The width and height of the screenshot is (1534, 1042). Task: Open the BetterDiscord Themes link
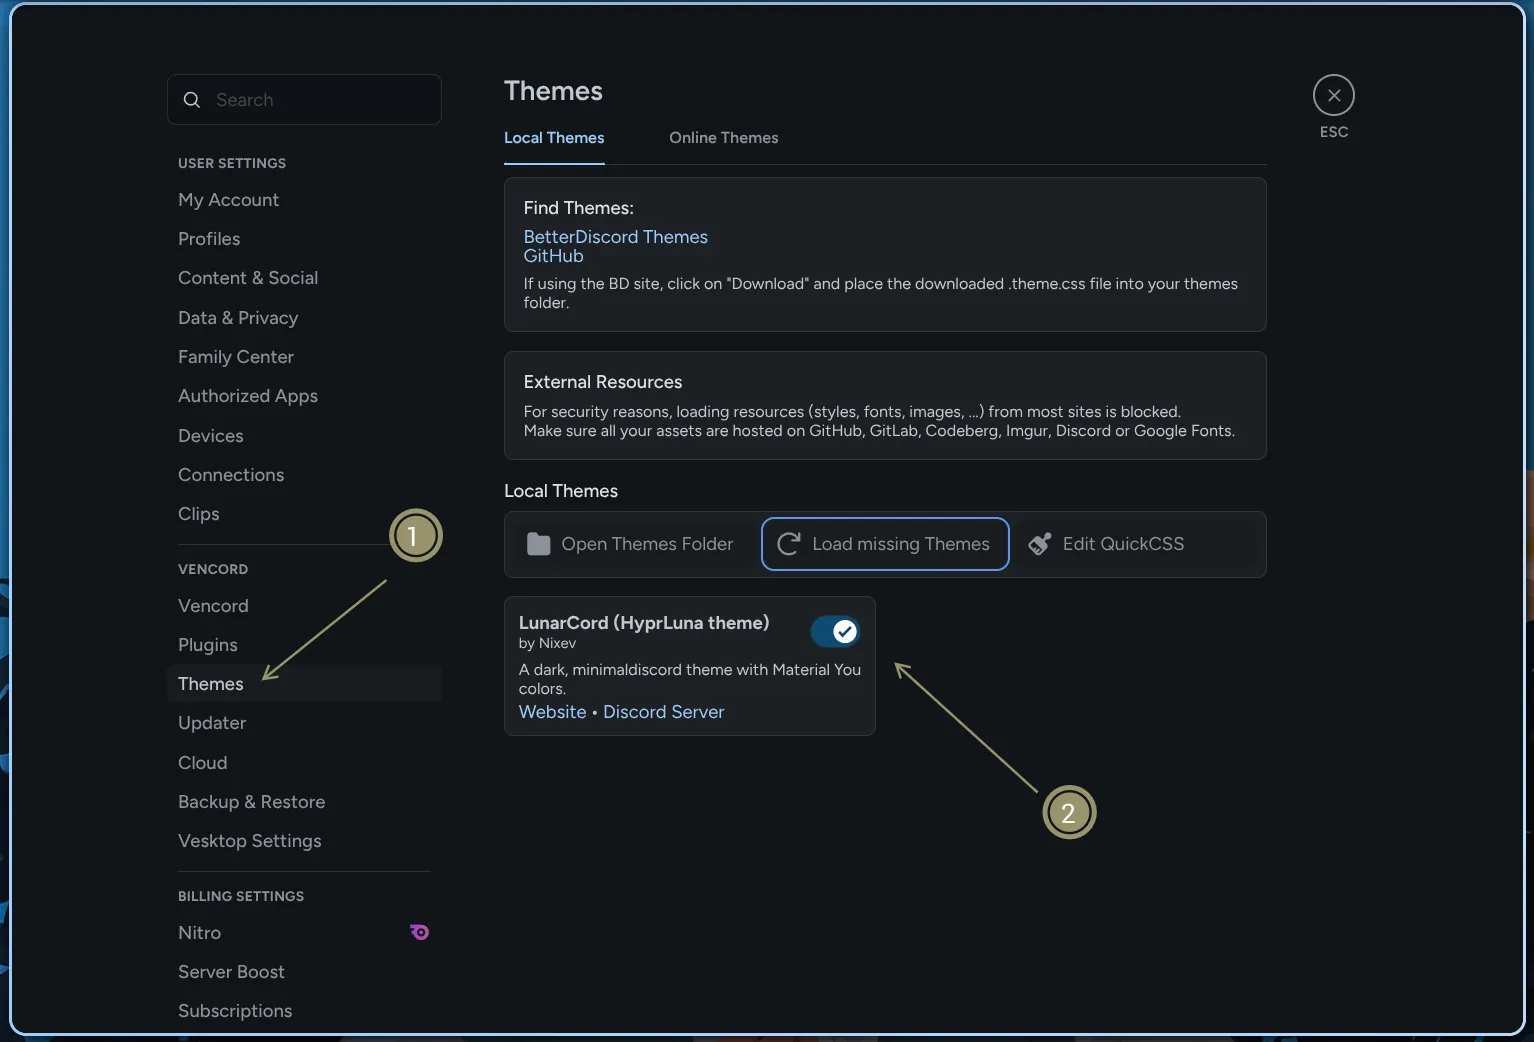[615, 237]
